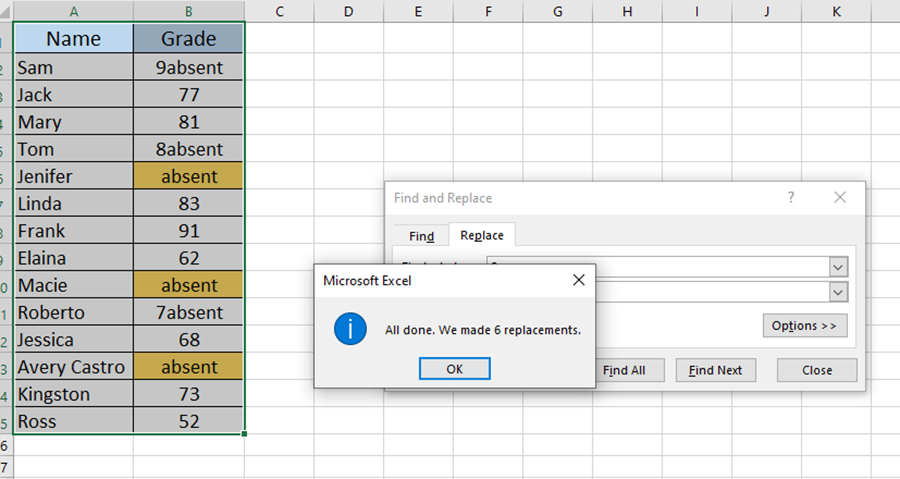Viewport: 900px width, 479px height.
Task: Select the cell containing 7absent
Action: click(189, 312)
